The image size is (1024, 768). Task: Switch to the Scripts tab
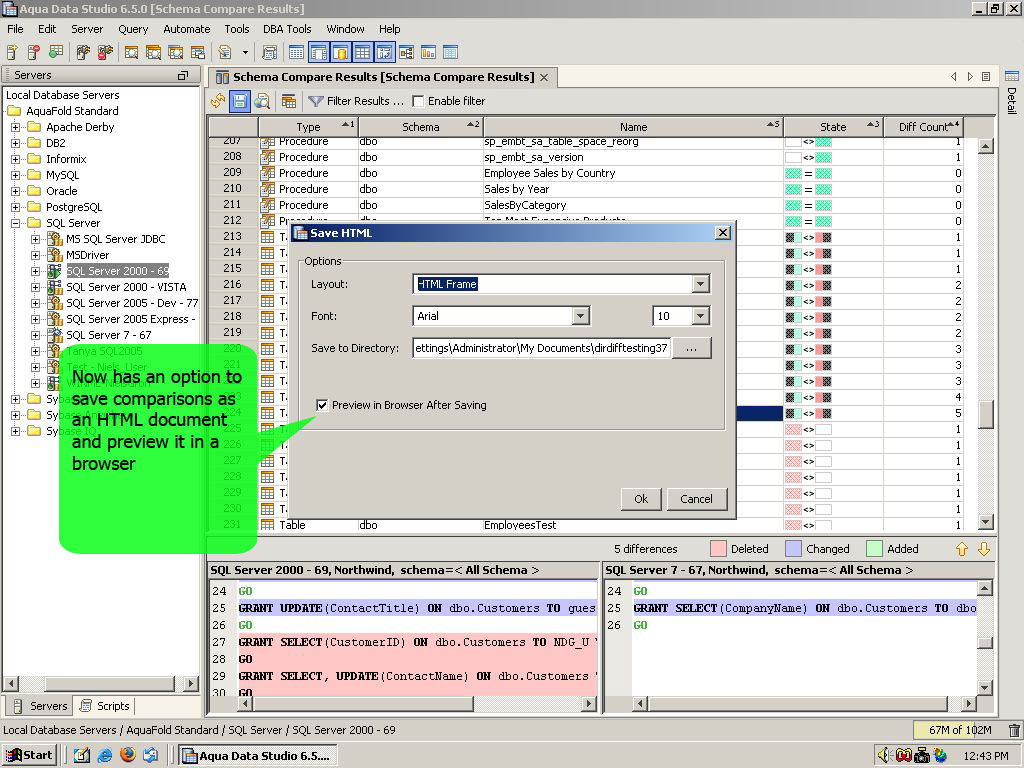pos(105,706)
